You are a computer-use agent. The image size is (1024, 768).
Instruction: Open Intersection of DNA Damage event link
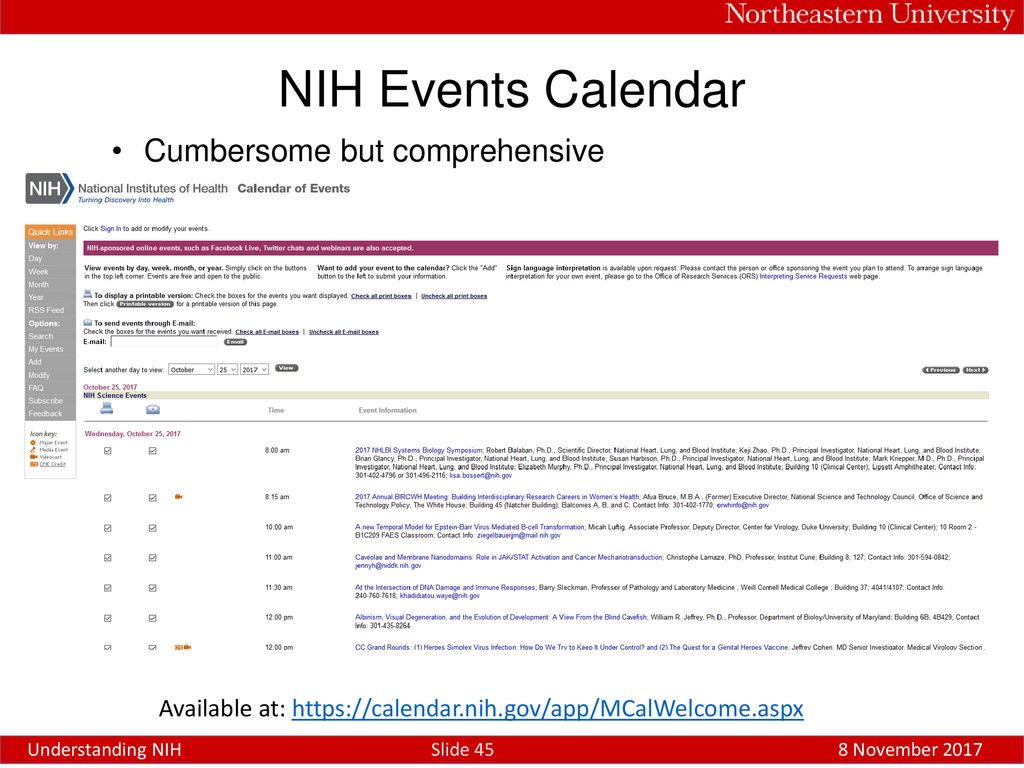(445, 588)
